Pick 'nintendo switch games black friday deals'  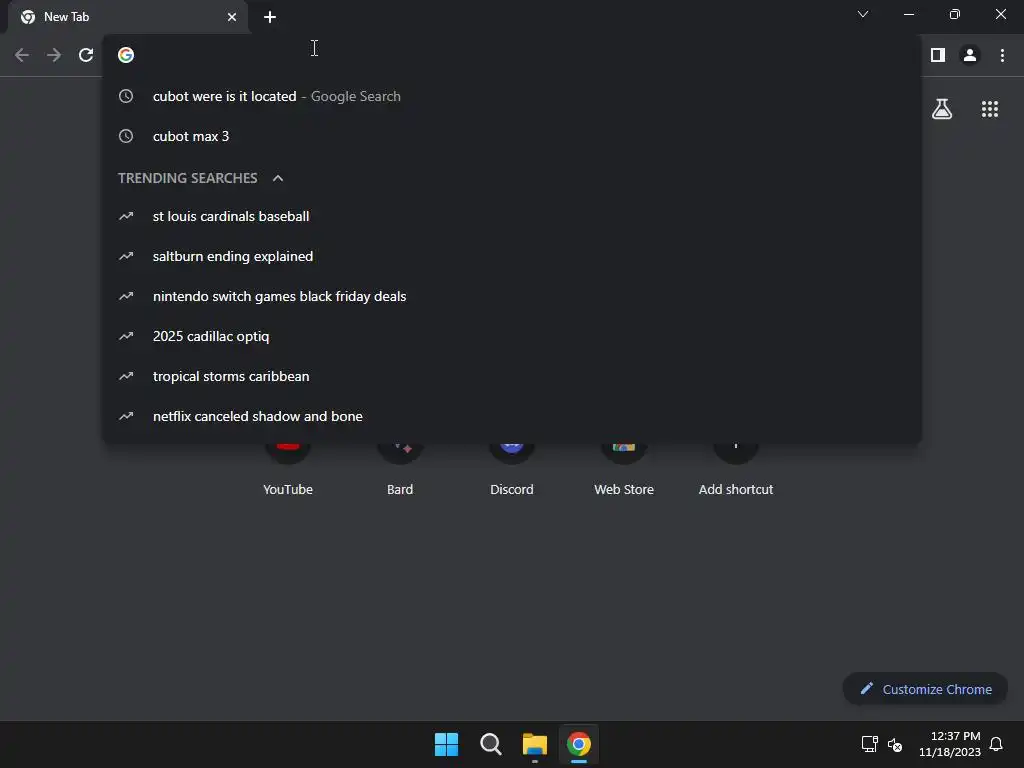[x=511, y=296]
